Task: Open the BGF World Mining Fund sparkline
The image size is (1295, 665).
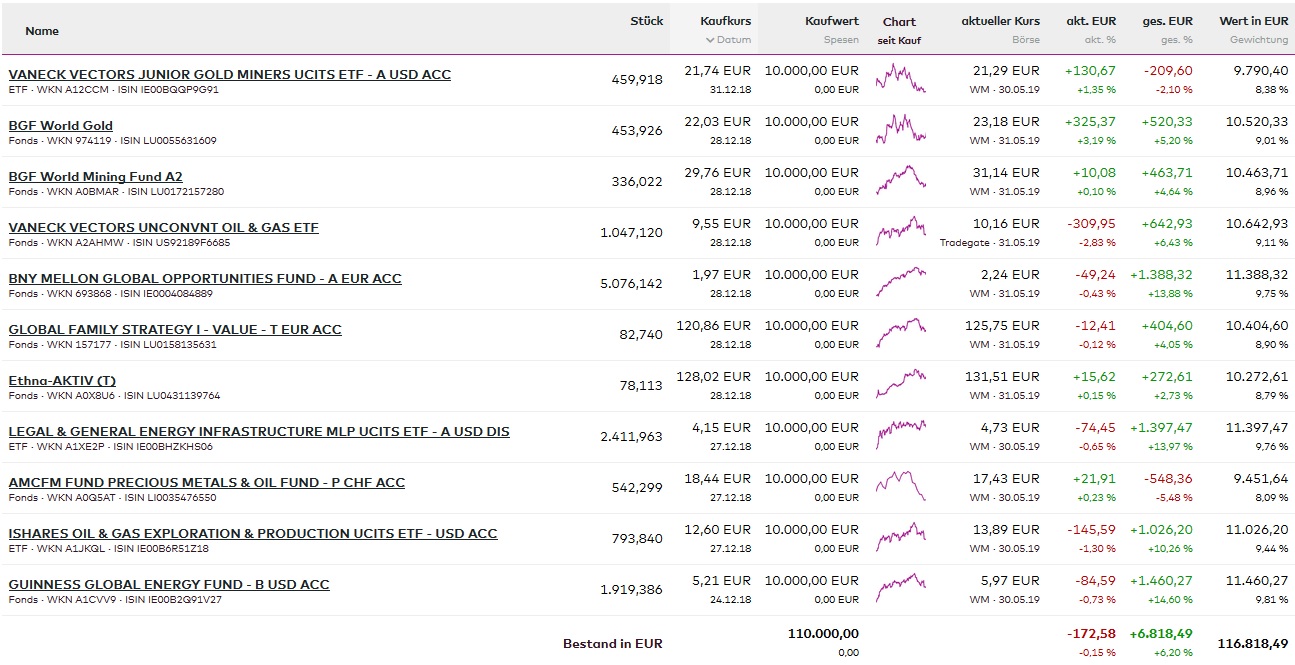Action: (x=900, y=181)
